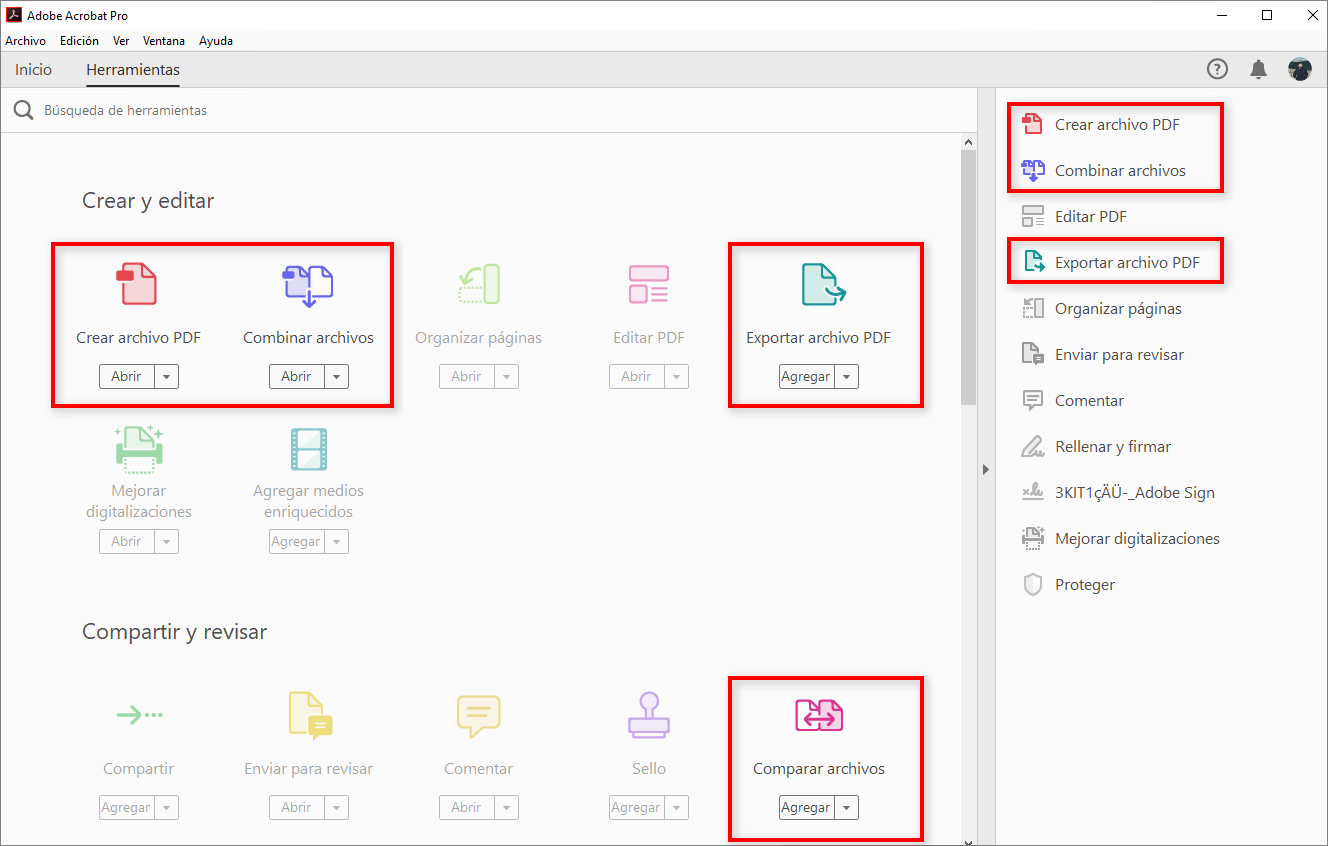Click Abrir under Mejorar digitalizaciones in the grid
Screen dimensions: 1328x846
point(126,542)
